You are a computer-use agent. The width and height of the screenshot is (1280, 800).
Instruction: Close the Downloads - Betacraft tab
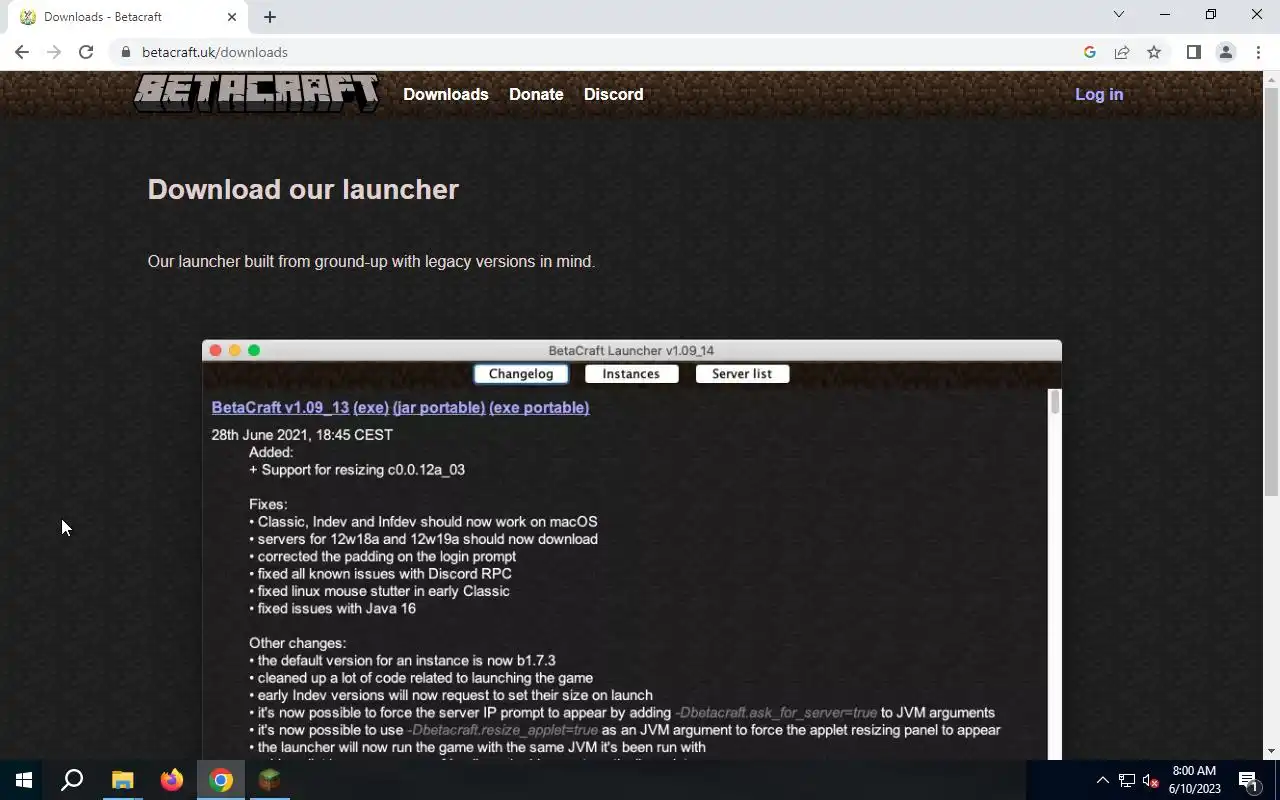click(x=232, y=17)
